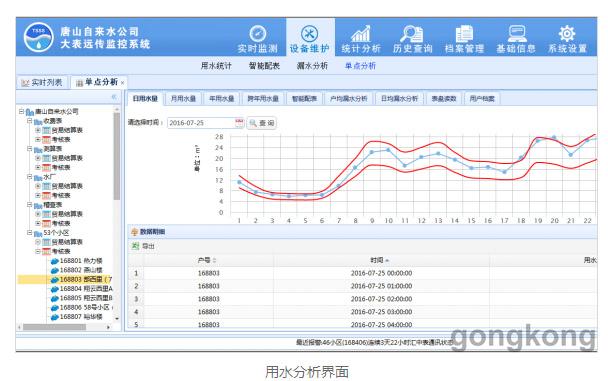Export the table with the 导出 Excel icon
This screenshot has width=608, height=381.
click(135, 246)
